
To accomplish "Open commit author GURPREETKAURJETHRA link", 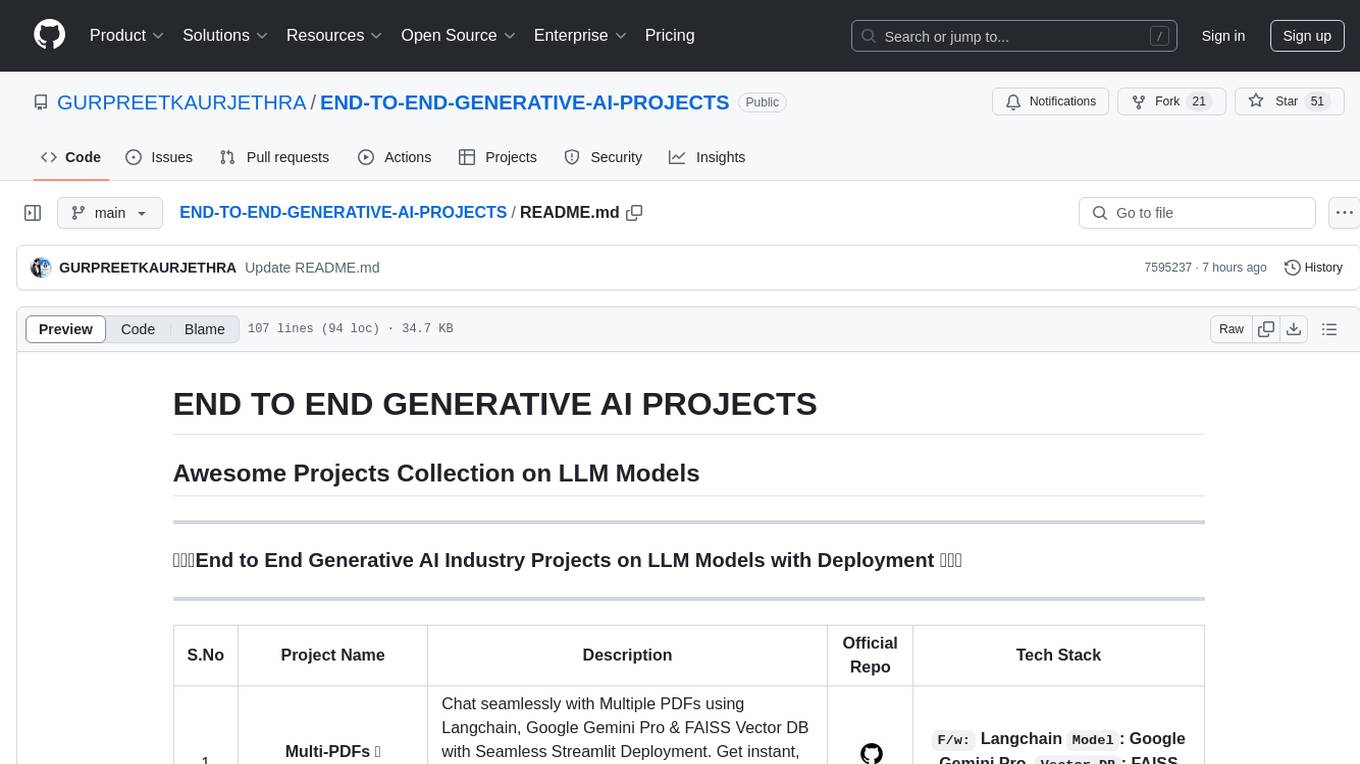I will click(x=148, y=268).
